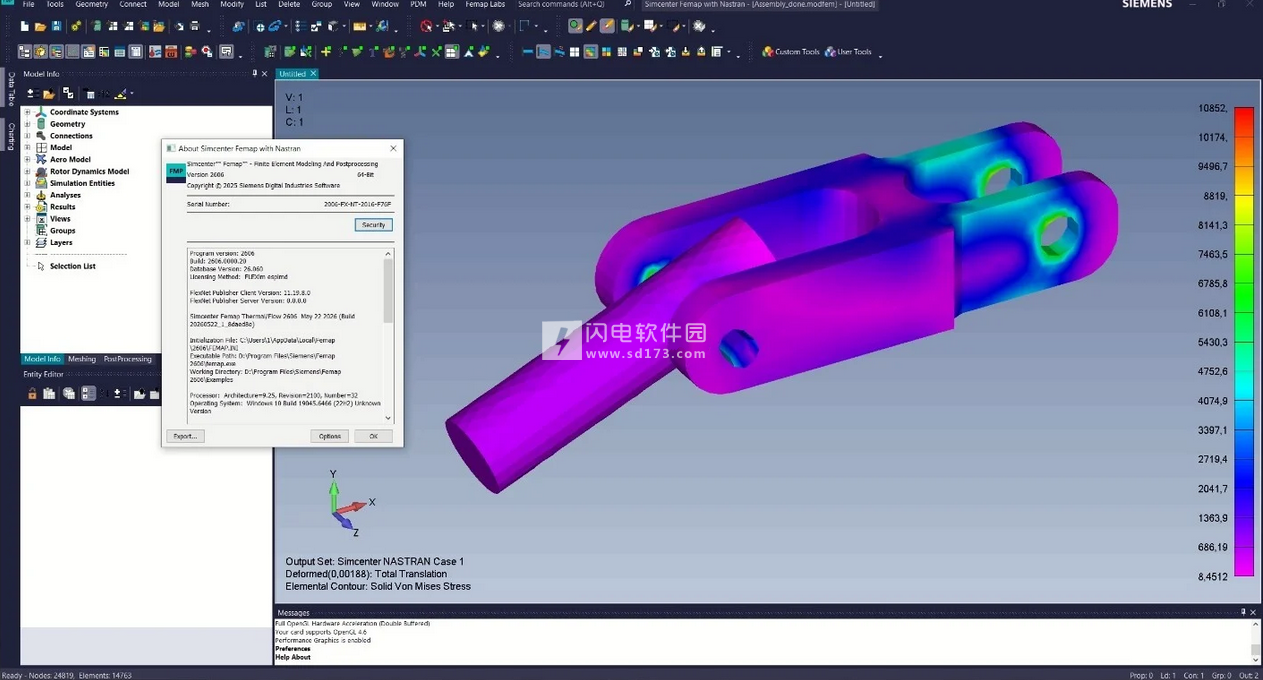Click the Serial Number value in About dialog
Viewport: 1263px width, 680px height.
pyautogui.click(x=357, y=204)
